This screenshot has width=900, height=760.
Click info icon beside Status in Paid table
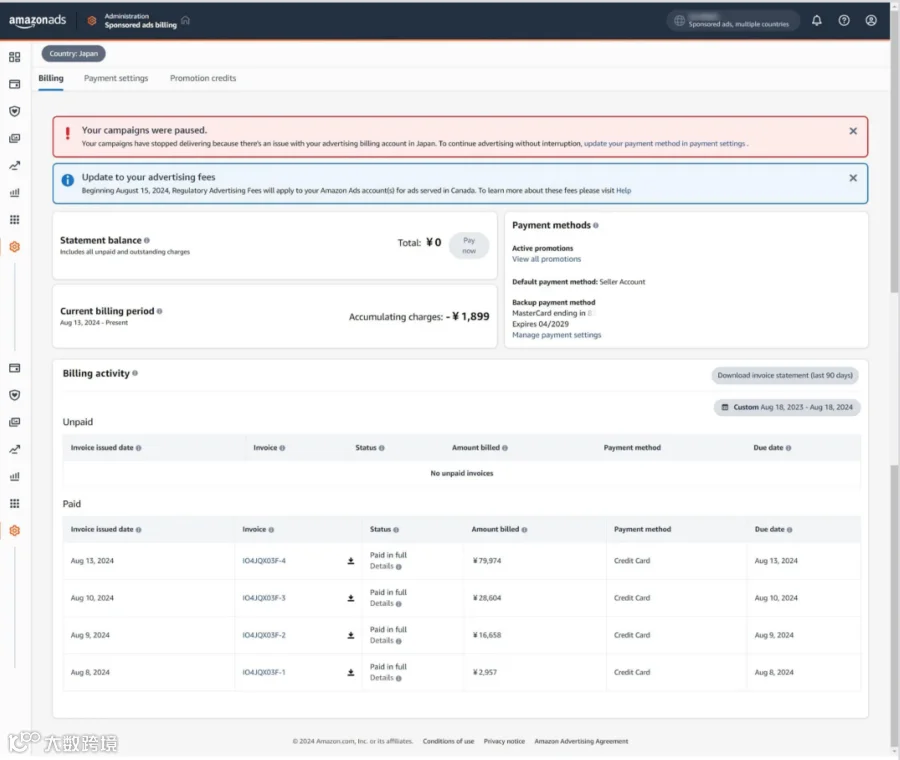(396, 530)
